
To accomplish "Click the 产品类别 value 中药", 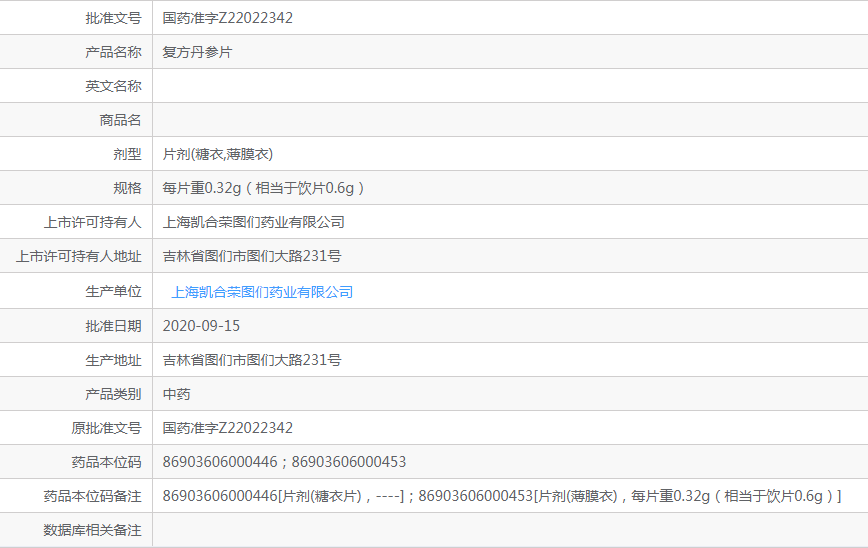I will 176,394.
